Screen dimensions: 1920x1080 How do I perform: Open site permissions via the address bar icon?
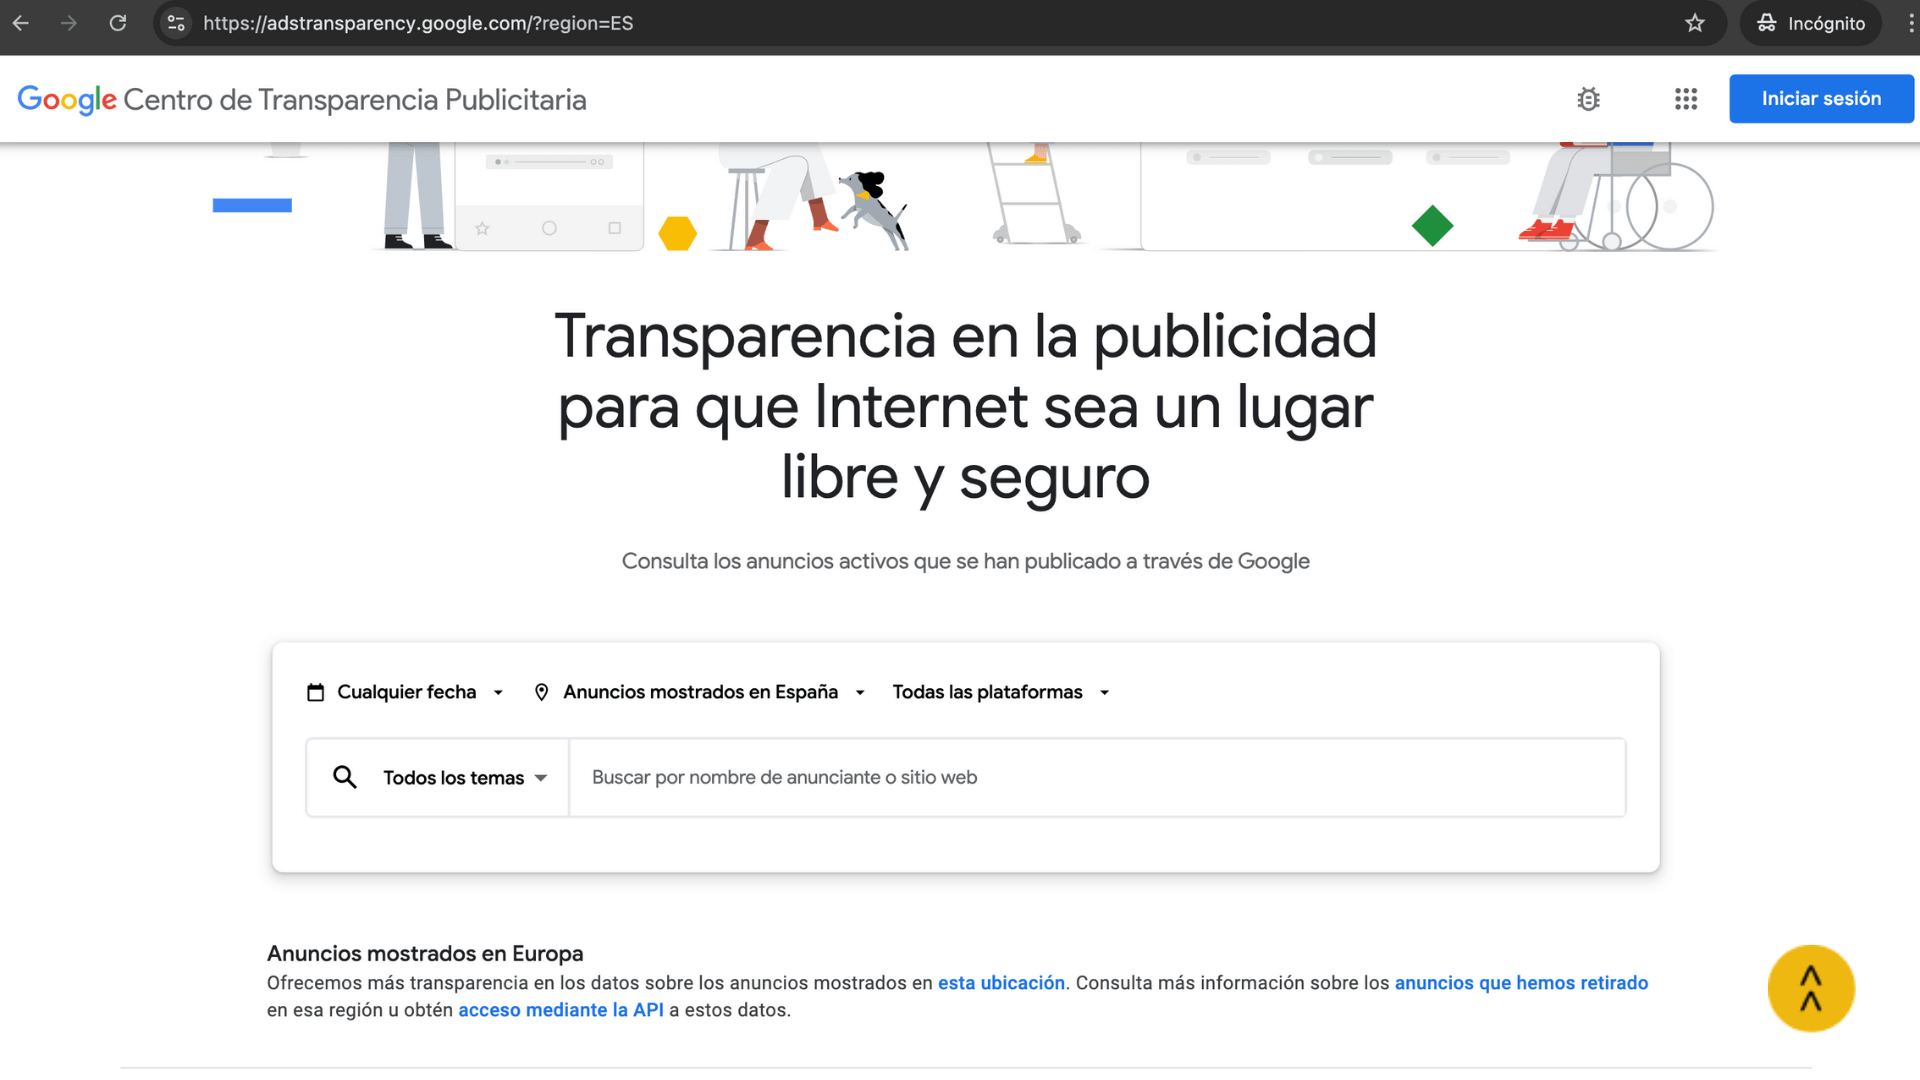[x=176, y=23]
